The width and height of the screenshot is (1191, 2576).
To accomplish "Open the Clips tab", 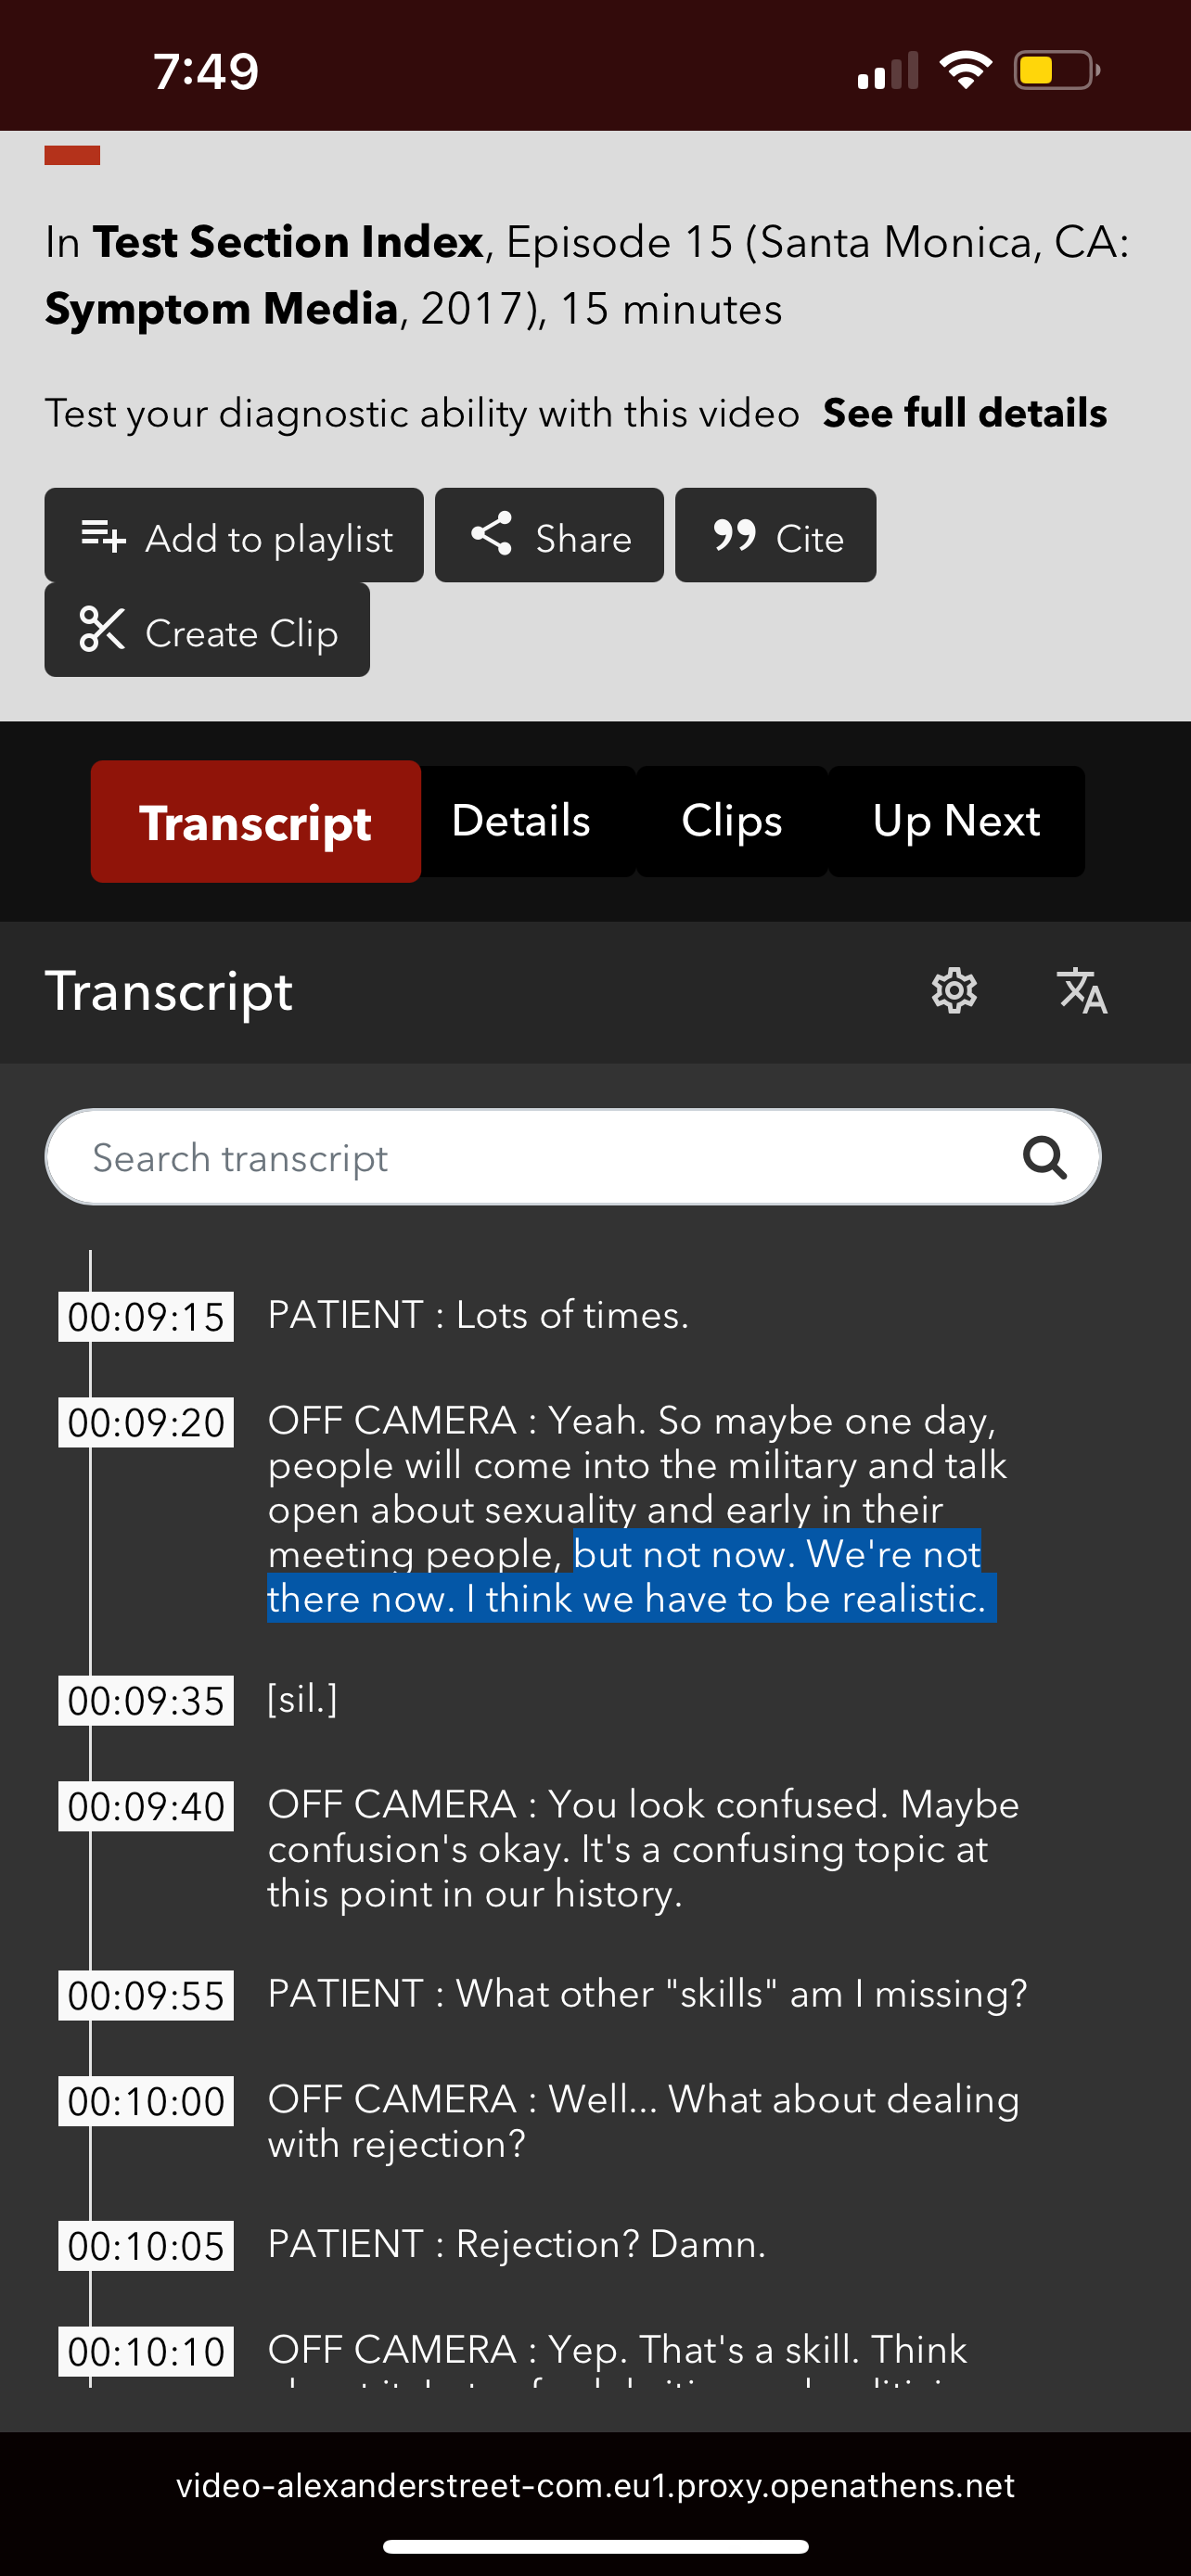I will [x=731, y=821].
